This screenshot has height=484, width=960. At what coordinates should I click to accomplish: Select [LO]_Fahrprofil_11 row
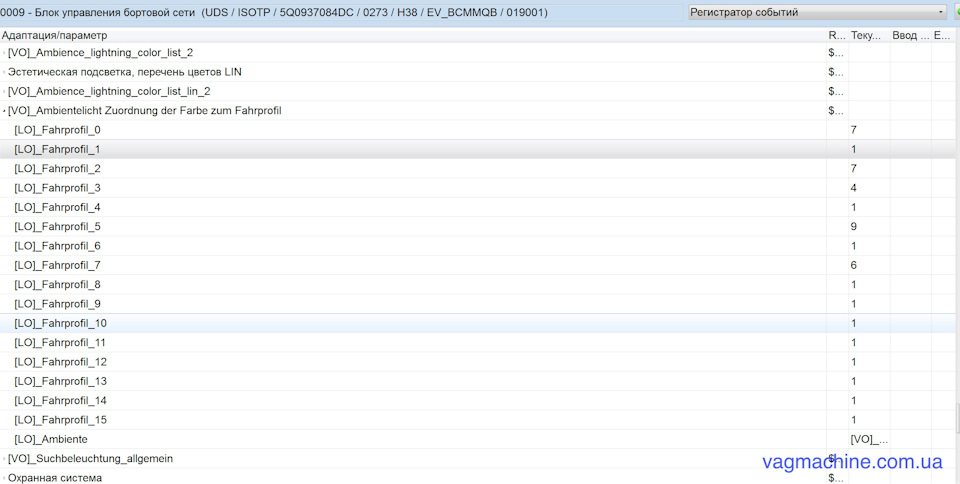click(x=478, y=343)
